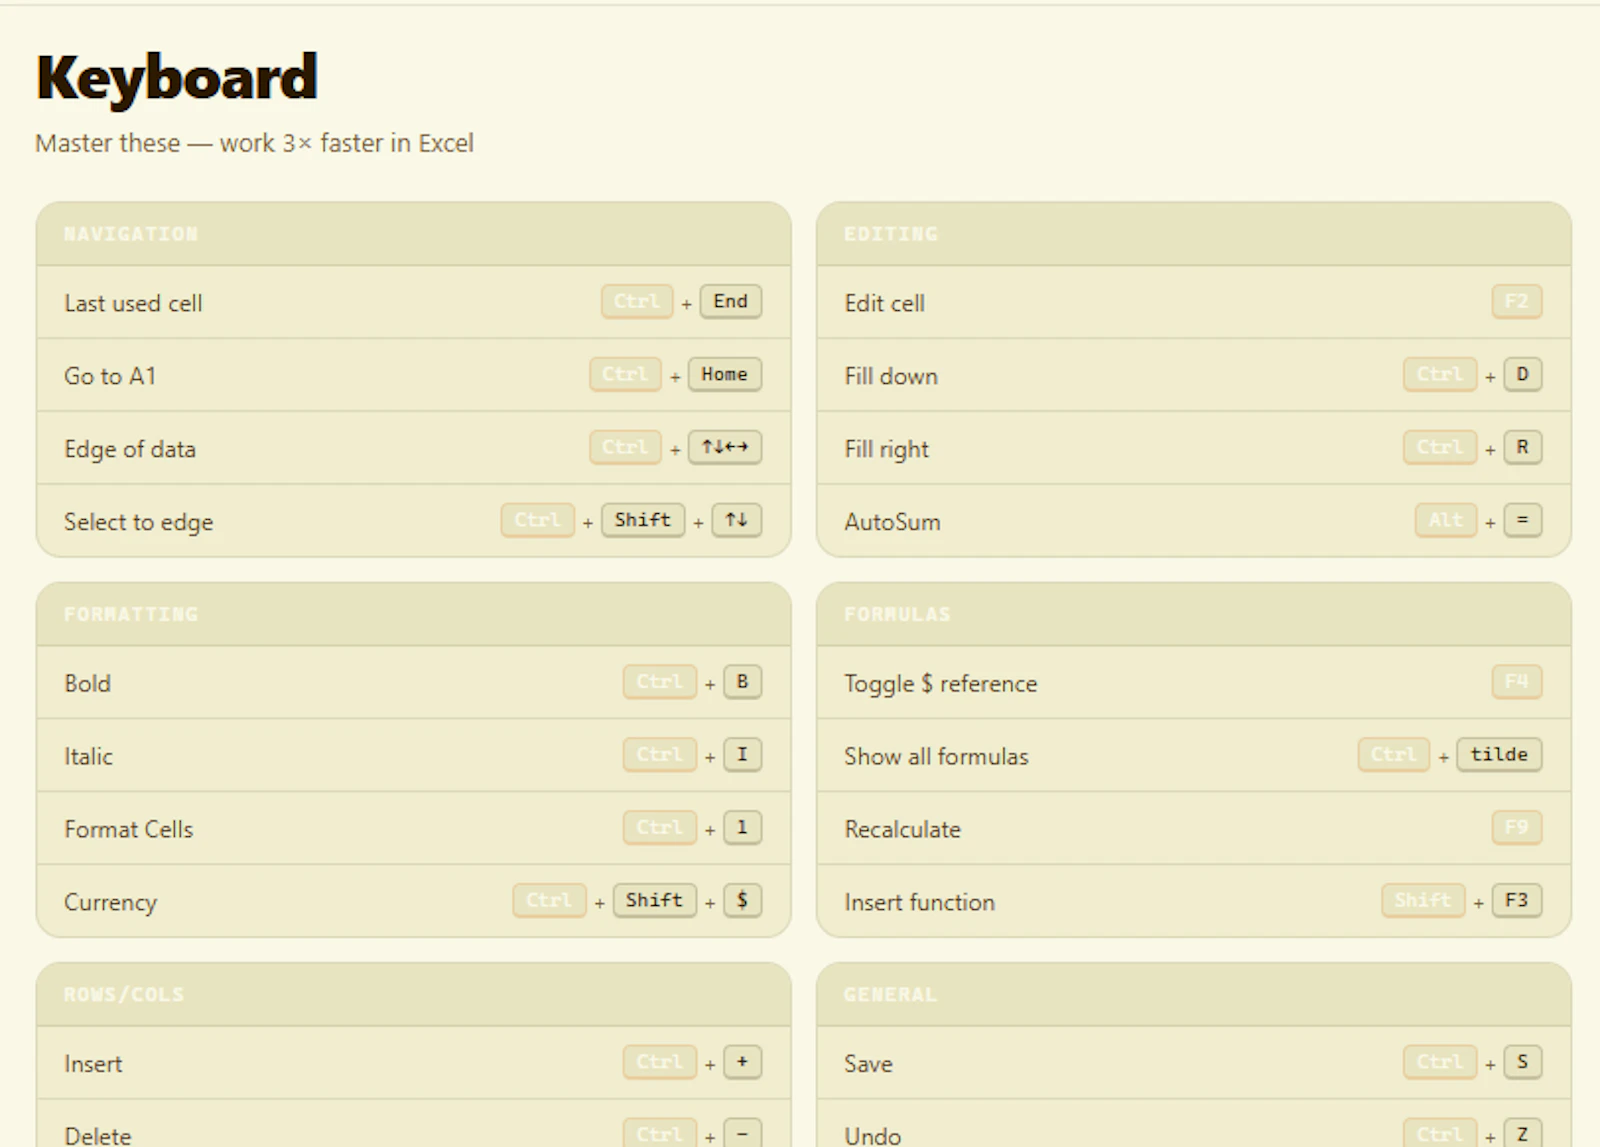Click the plus key badge in Insert row

coord(743,1062)
